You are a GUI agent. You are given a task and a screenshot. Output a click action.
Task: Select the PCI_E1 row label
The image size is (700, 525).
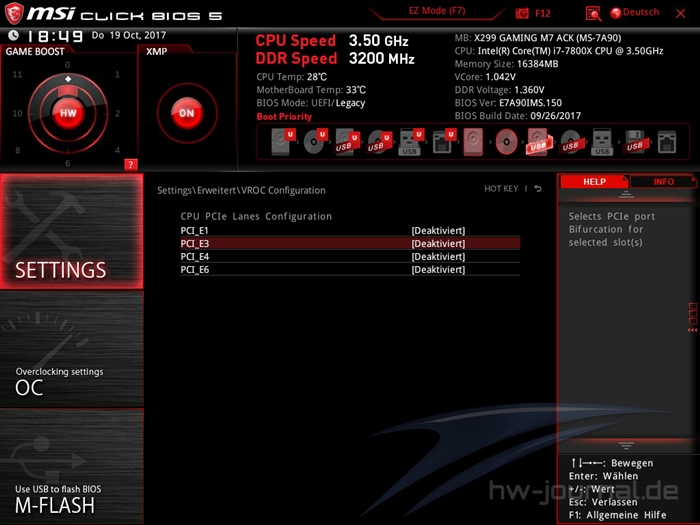pos(194,231)
